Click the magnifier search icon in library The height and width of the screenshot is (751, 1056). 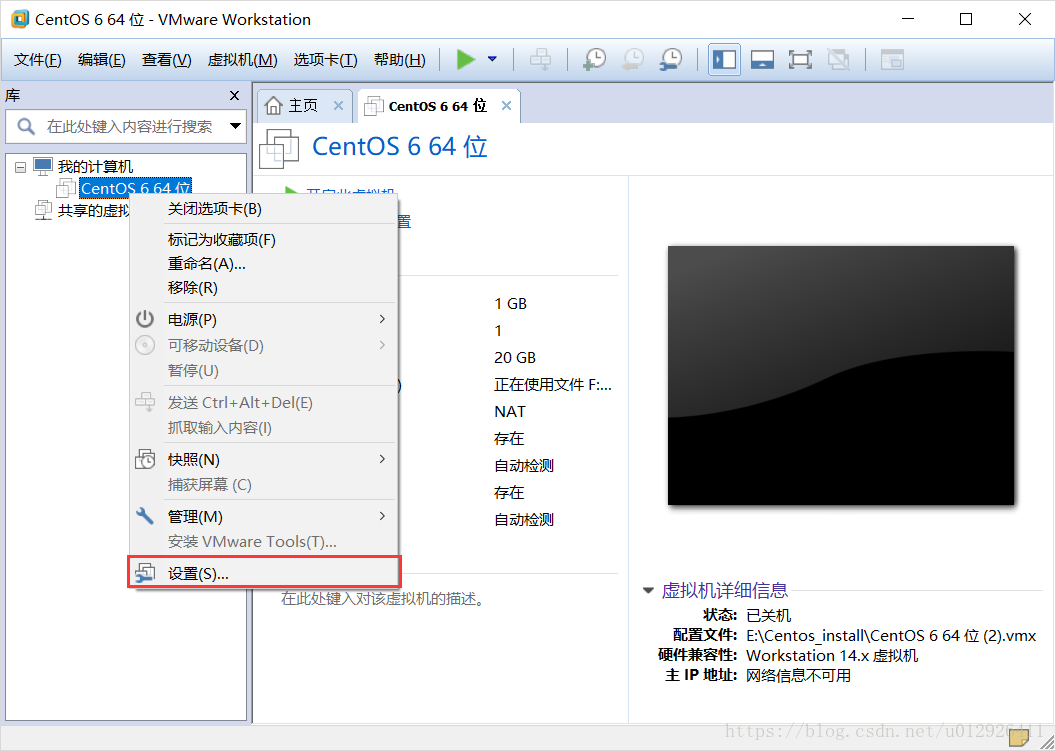[x=26, y=126]
